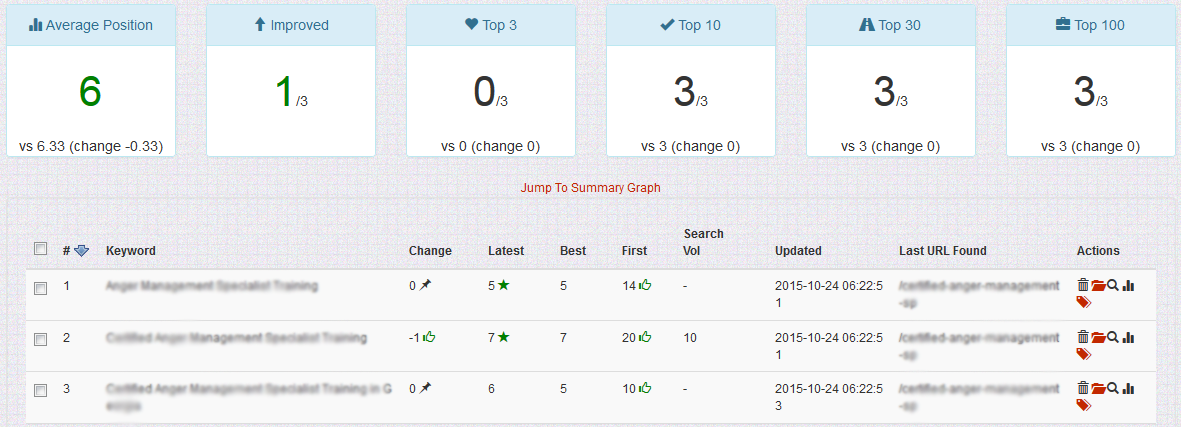Click the red tags icon in row 2
The width and height of the screenshot is (1181, 427).
tap(1084, 354)
